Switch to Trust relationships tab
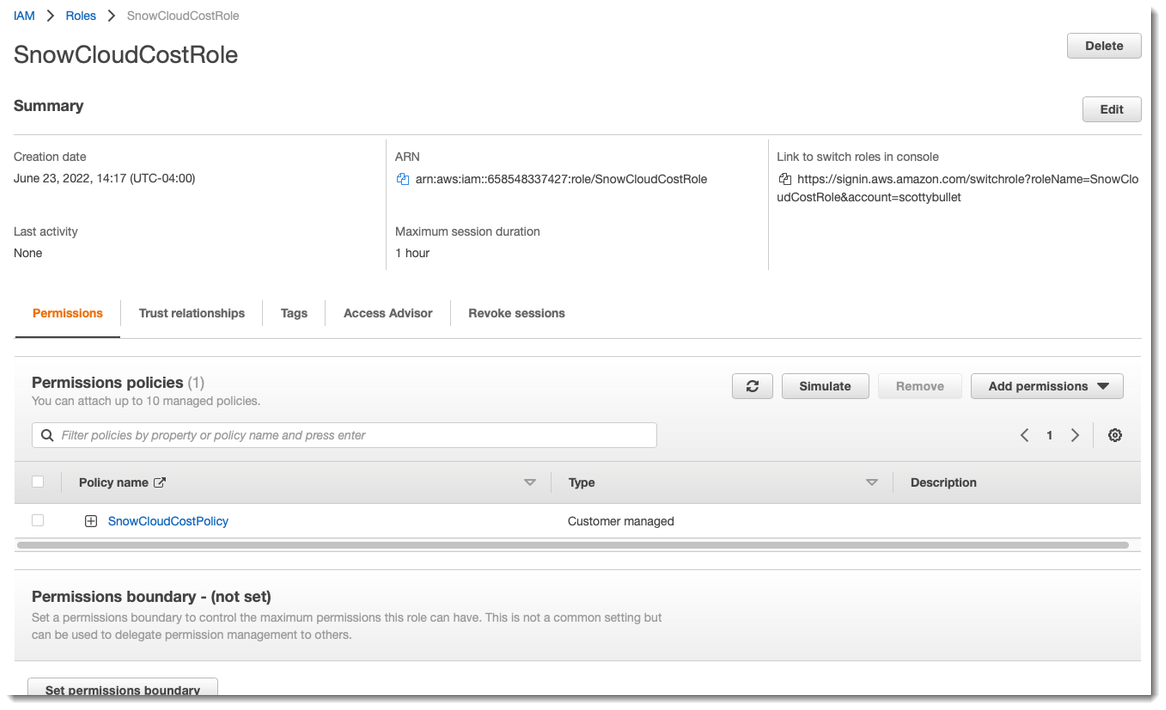Viewport: 1166px width, 710px height. [x=192, y=314]
